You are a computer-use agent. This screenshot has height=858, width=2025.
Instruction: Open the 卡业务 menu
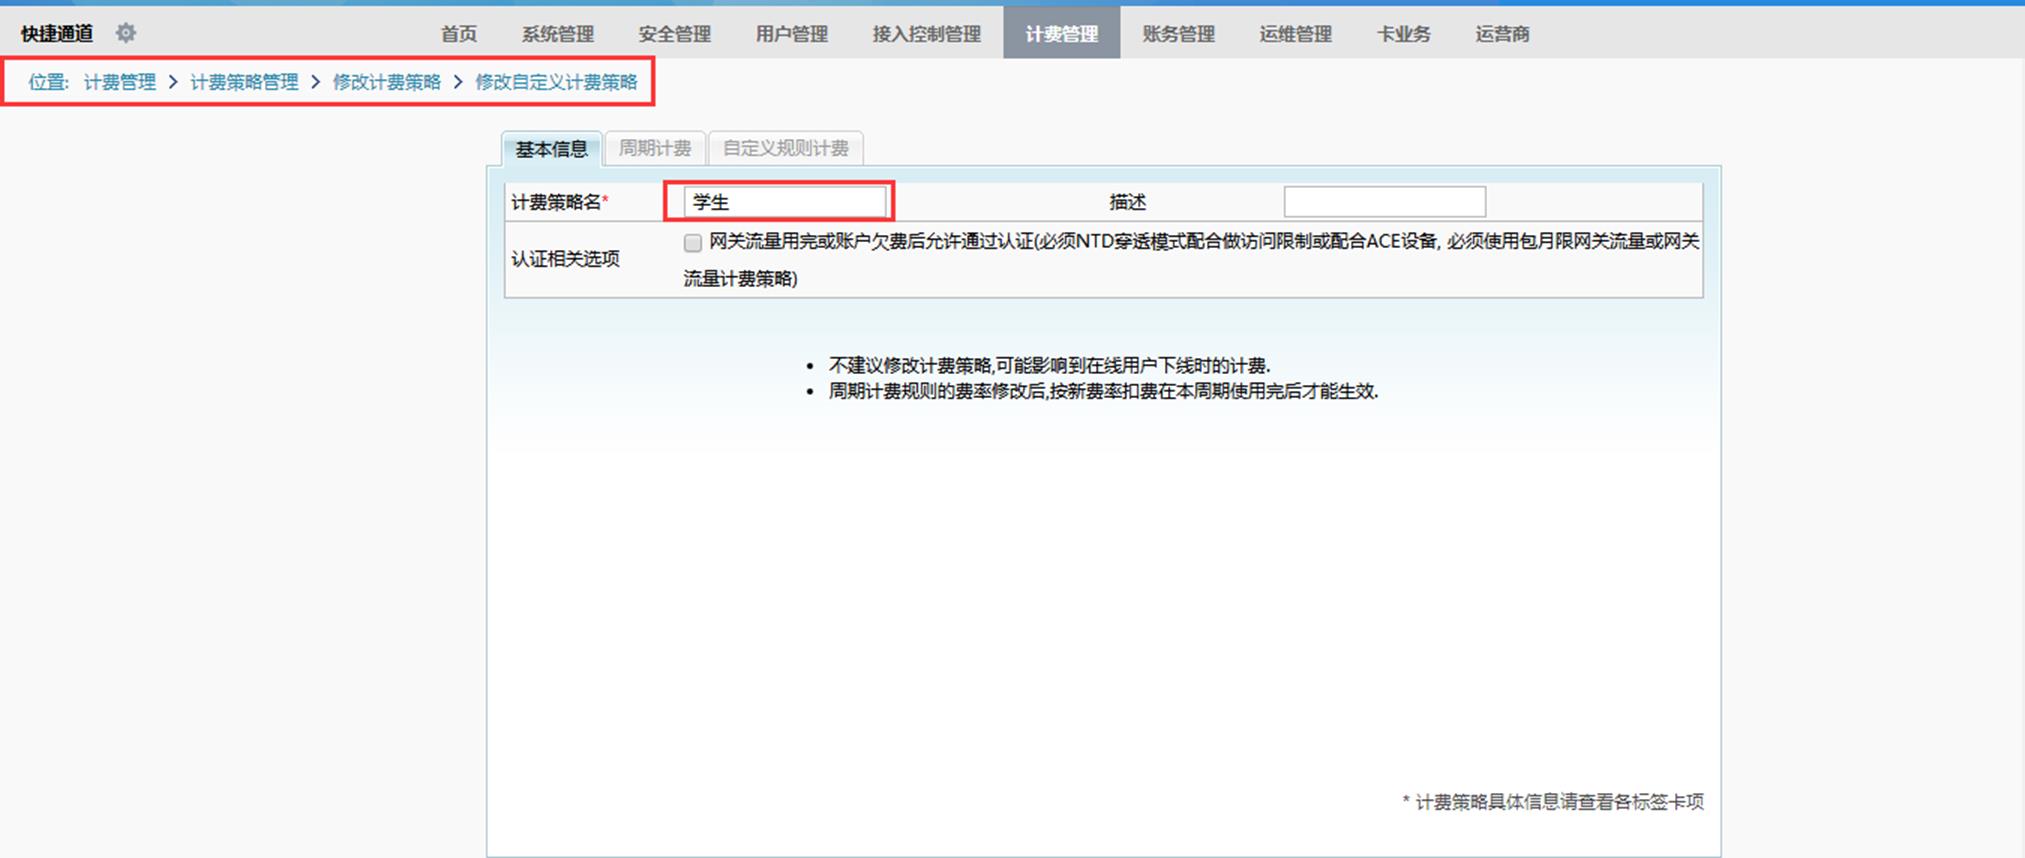(1403, 34)
